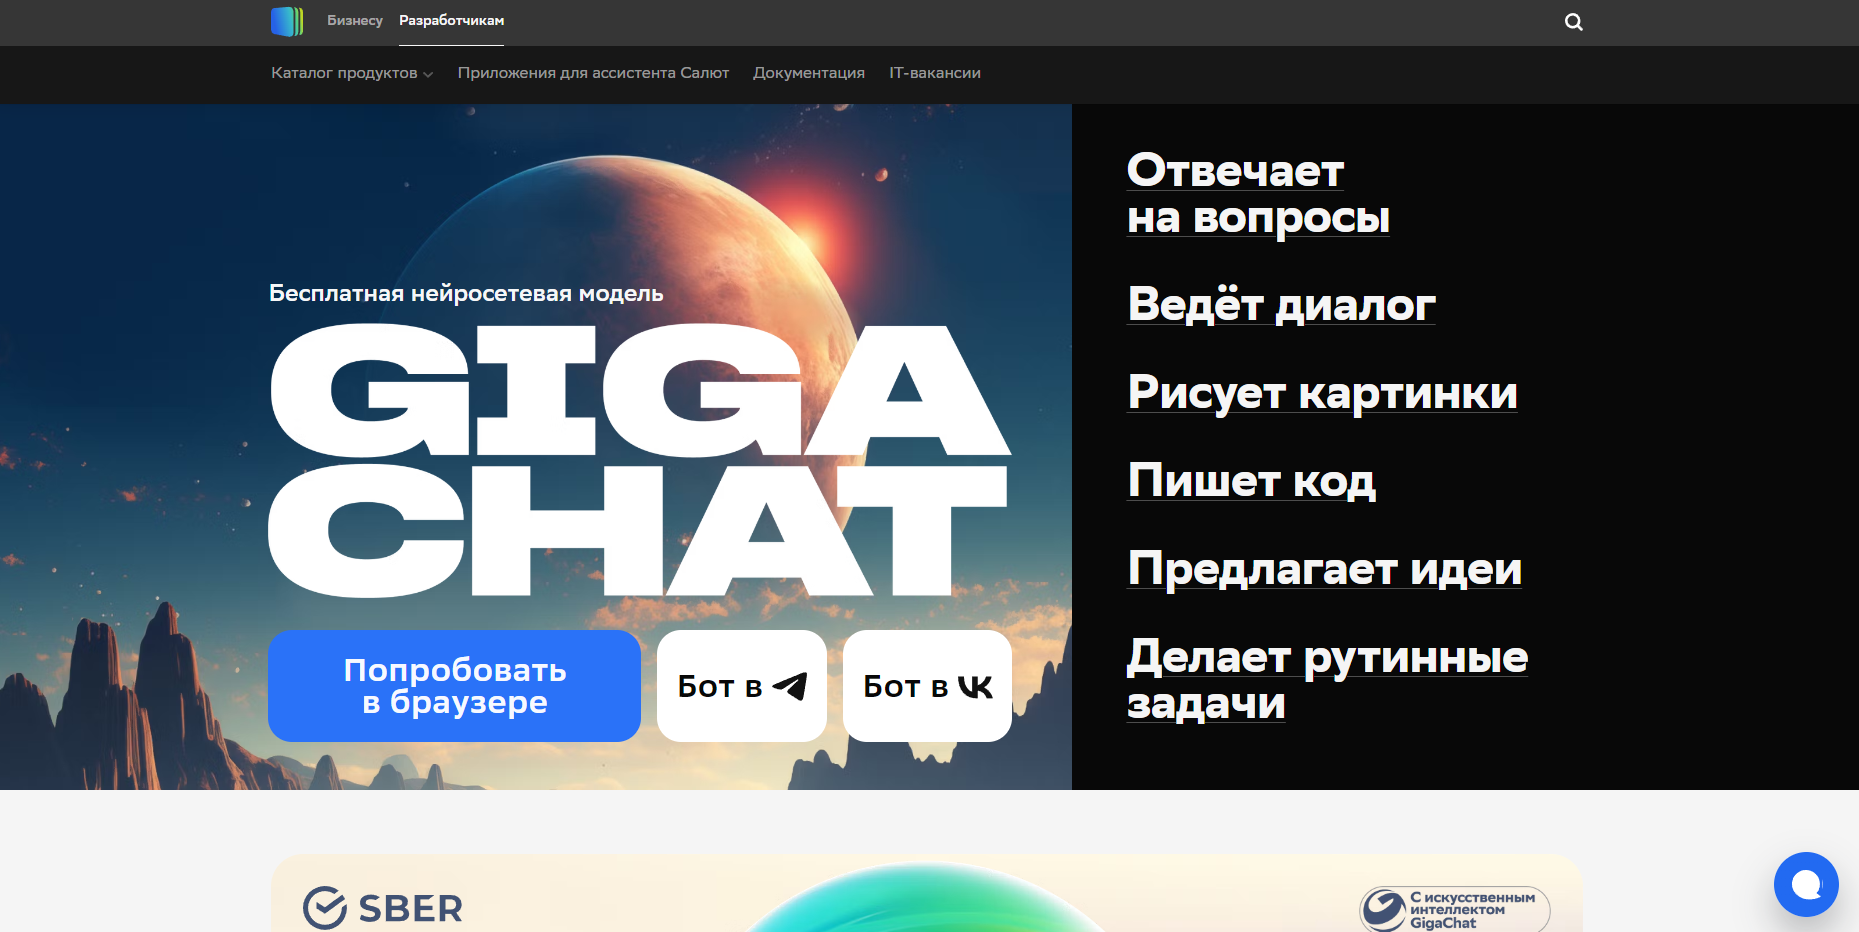The image size is (1859, 932).
Task: Open the VK bot button
Action: [927, 686]
